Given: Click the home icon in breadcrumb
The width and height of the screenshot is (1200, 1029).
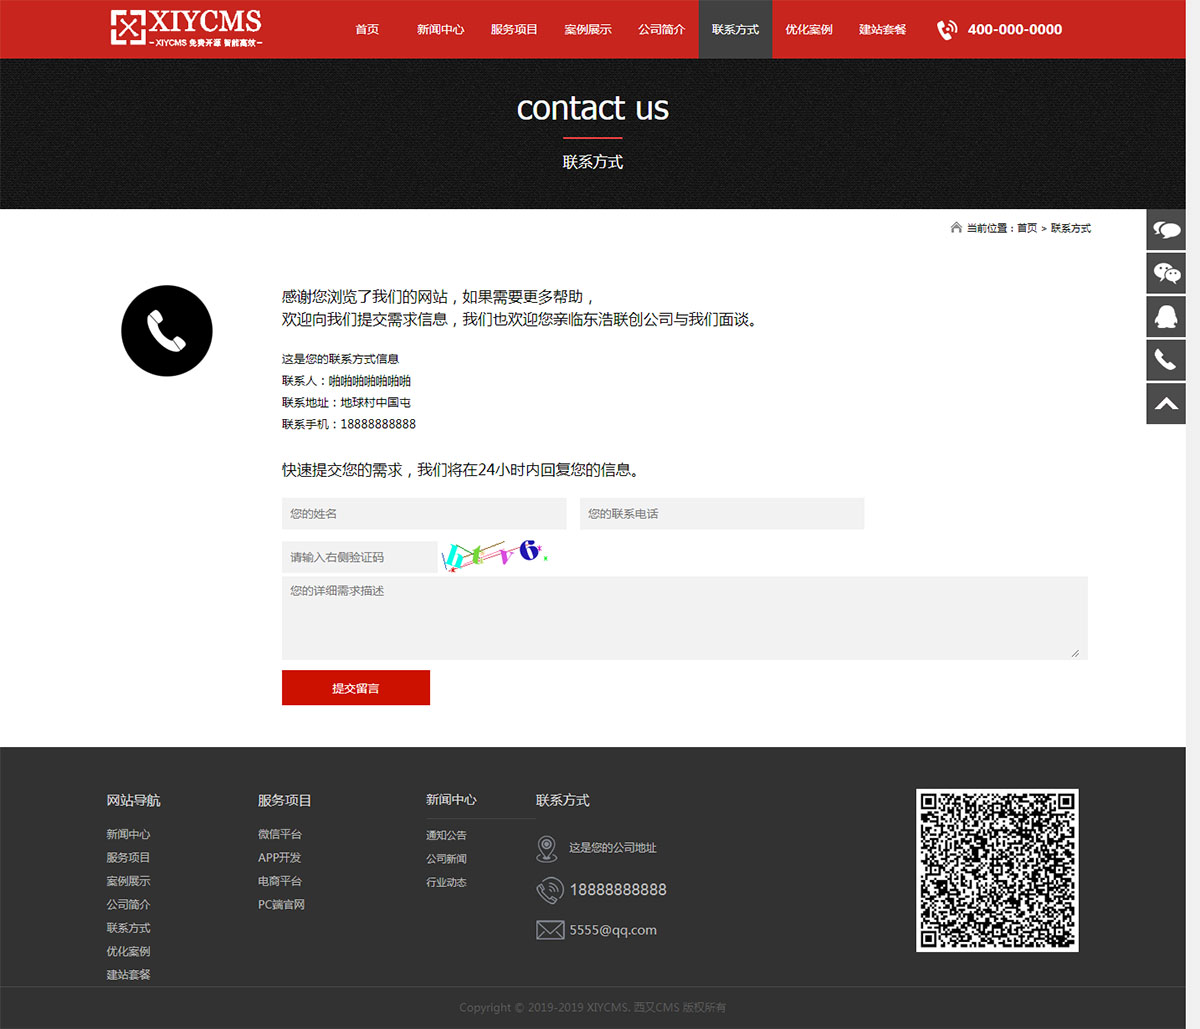Looking at the screenshot, I should [x=956, y=228].
